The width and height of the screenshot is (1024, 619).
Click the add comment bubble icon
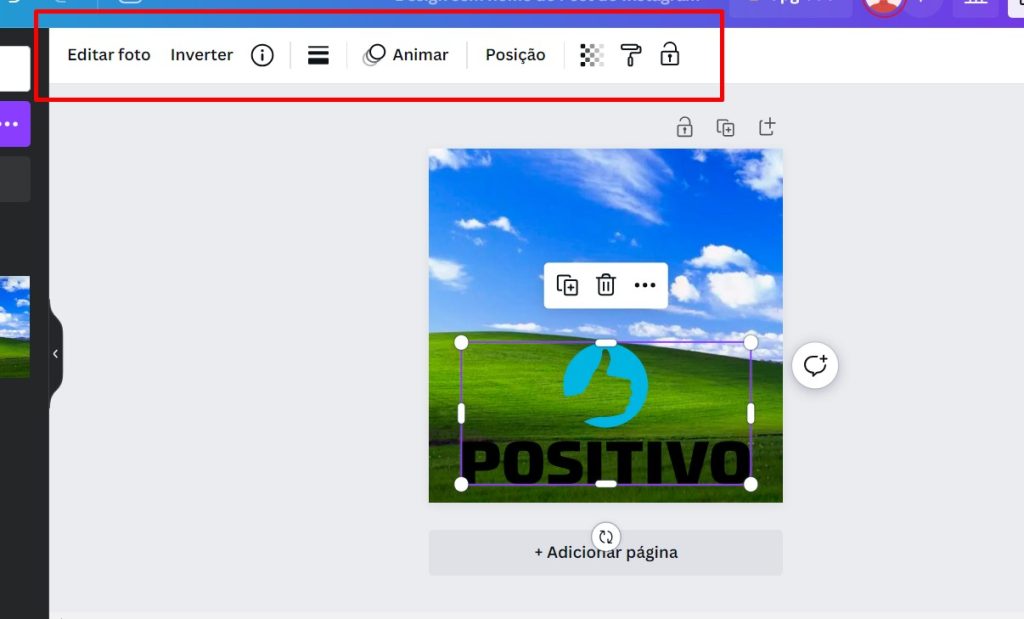pyautogui.click(x=814, y=366)
